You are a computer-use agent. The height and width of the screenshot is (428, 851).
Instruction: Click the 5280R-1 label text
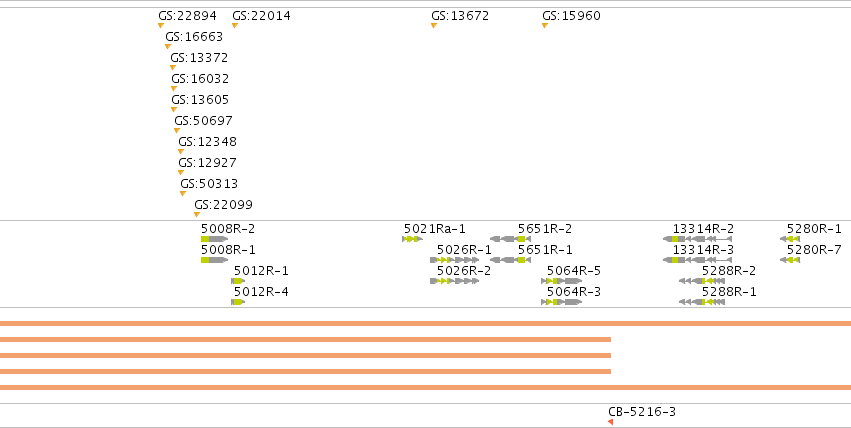click(x=814, y=229)
